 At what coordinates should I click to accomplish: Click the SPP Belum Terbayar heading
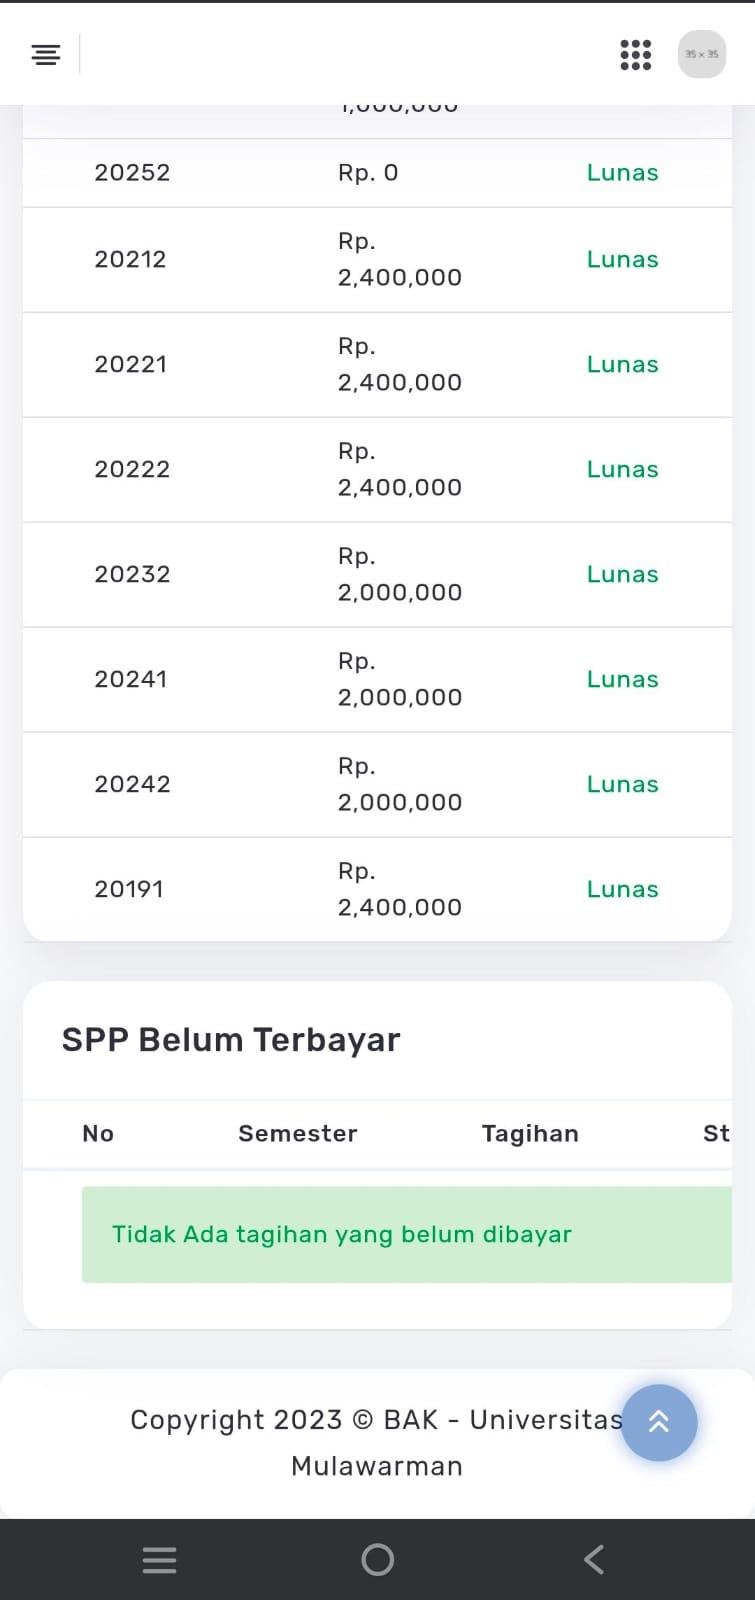[x=231, y=1040]
